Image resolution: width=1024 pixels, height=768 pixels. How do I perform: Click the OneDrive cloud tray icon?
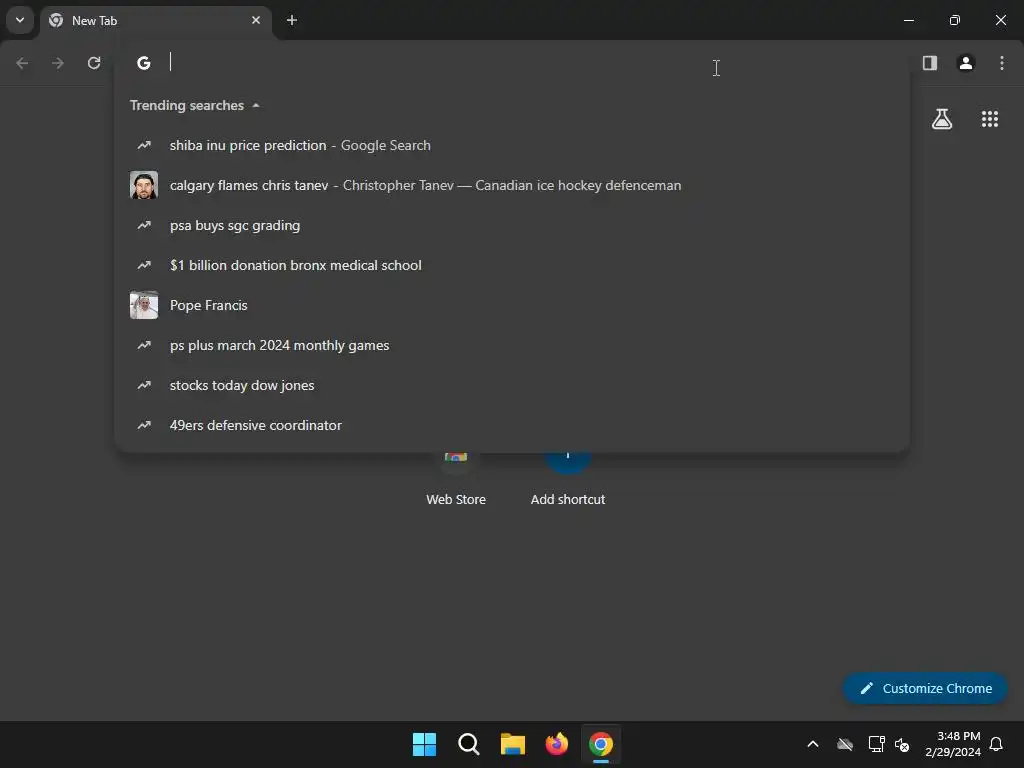(x=845, y=744)
